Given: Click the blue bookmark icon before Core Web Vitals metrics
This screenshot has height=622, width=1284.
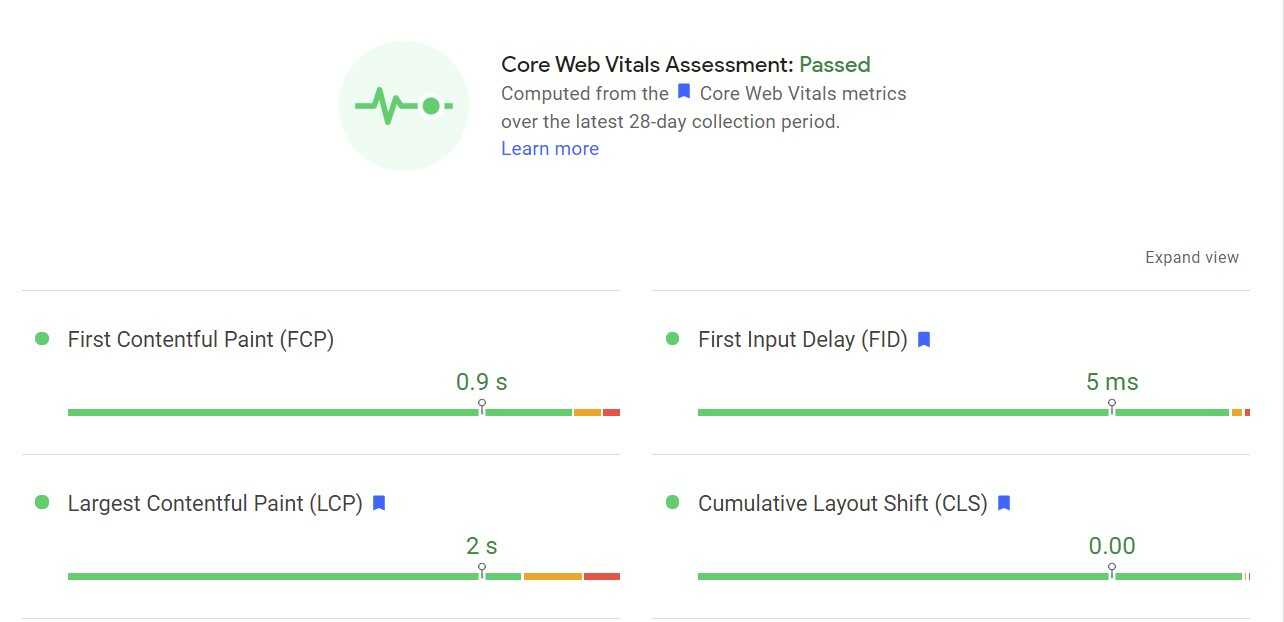Looking at the screenshot, I should [684, 92].
